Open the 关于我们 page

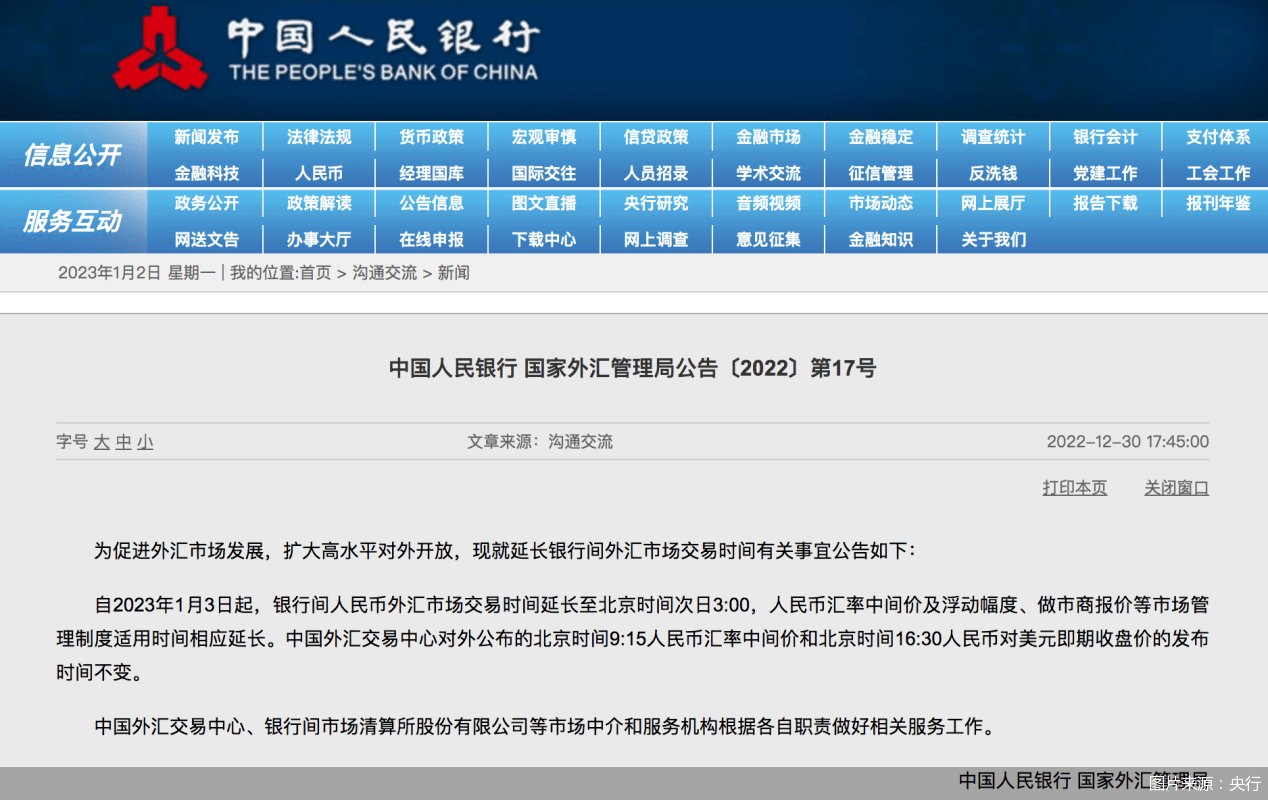pos(993,239)
